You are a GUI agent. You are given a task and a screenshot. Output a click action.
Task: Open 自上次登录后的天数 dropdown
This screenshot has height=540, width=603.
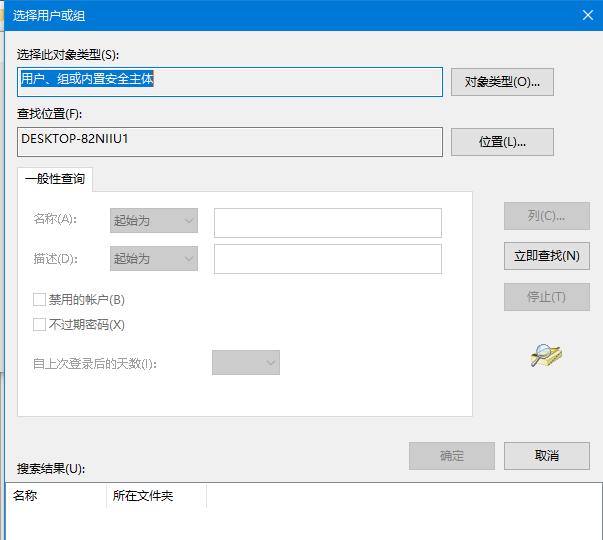(x=246, y=362)
